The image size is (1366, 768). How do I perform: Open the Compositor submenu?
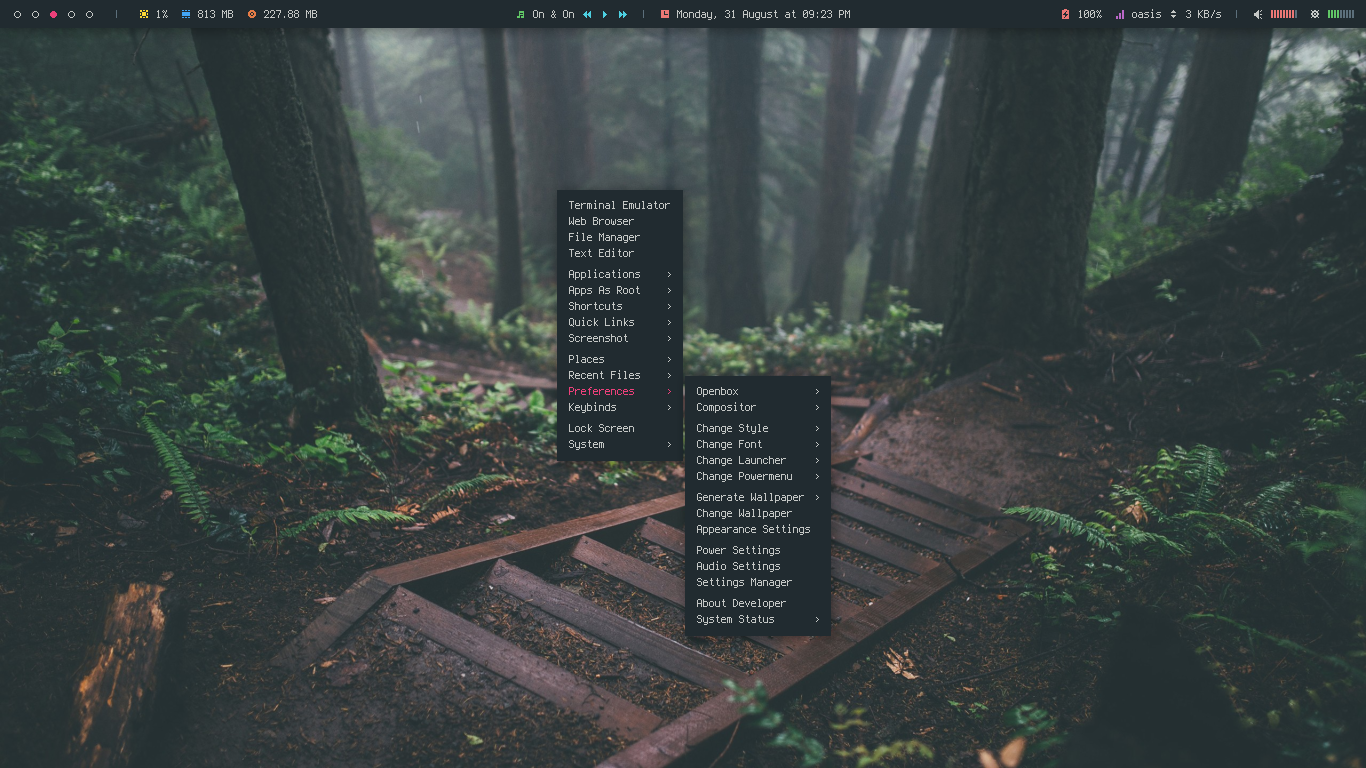[x=758, y=407]
